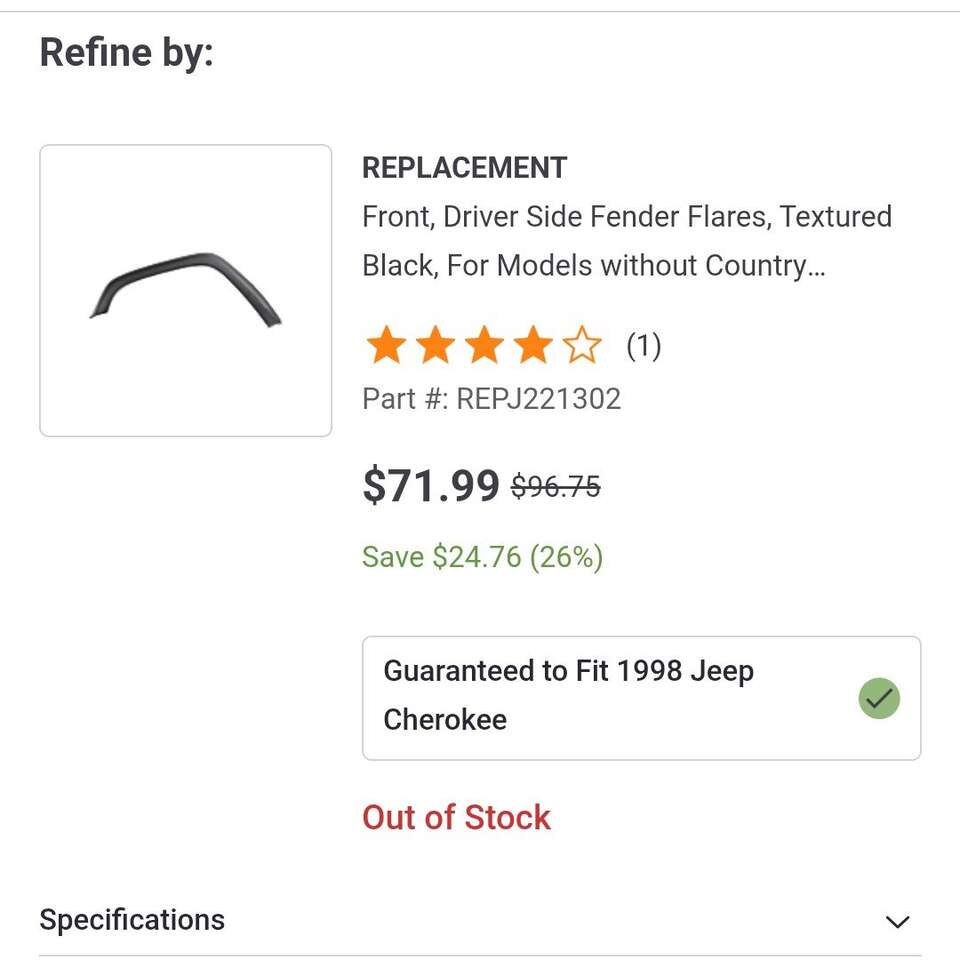Image resolution: width=960 pixels, height=960 pixels.
Task: Click the green checkmark on the fitment box
Action: (x=879, y=697)
